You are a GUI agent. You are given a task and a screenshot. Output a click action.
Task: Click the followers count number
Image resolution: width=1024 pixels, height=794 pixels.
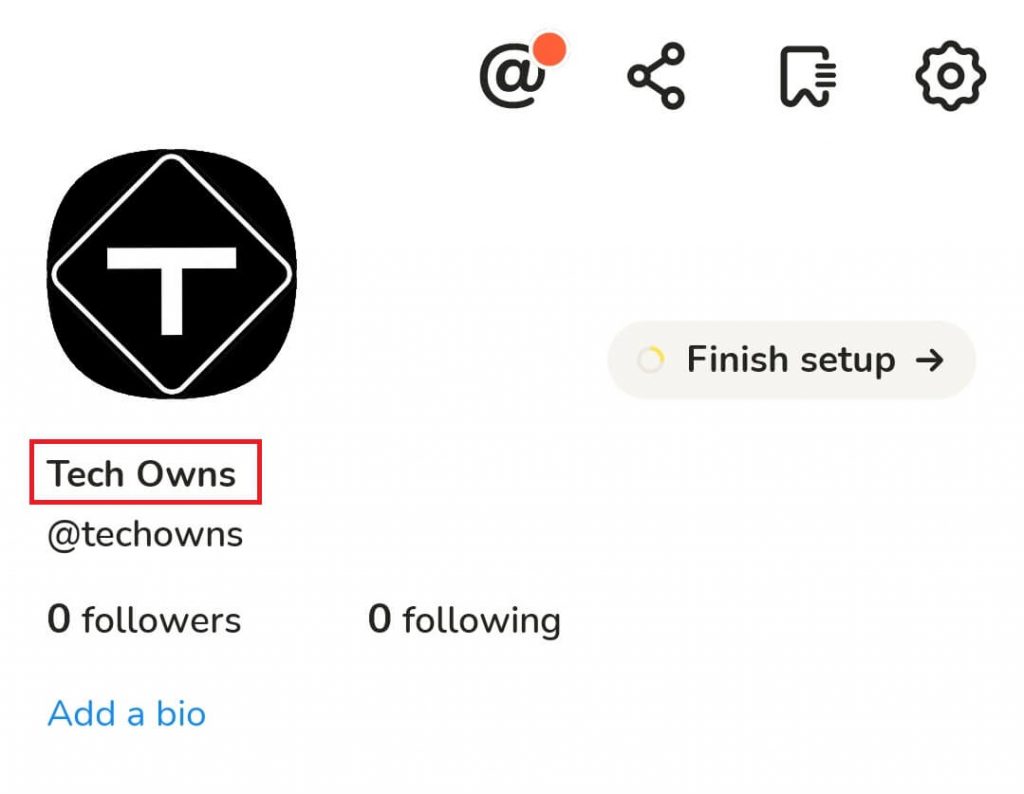[59, 618]
